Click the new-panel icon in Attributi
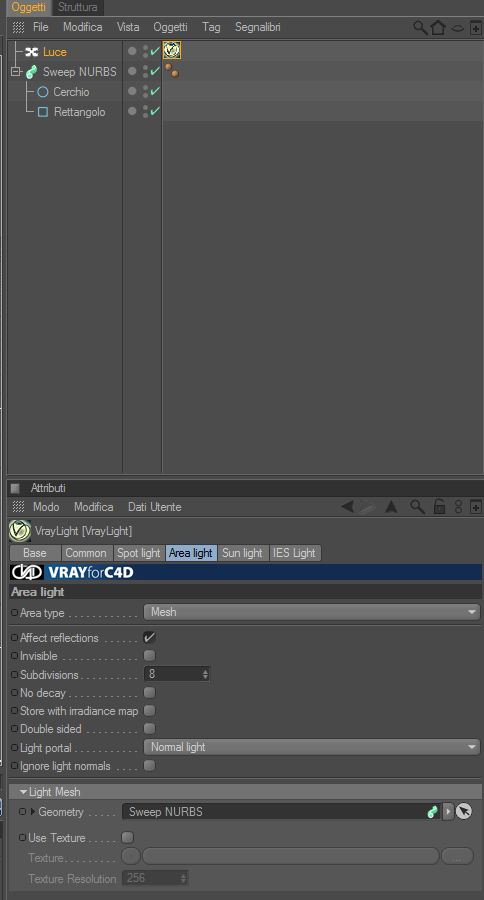The height and width of the screenshot is (900, 484). 475,507
